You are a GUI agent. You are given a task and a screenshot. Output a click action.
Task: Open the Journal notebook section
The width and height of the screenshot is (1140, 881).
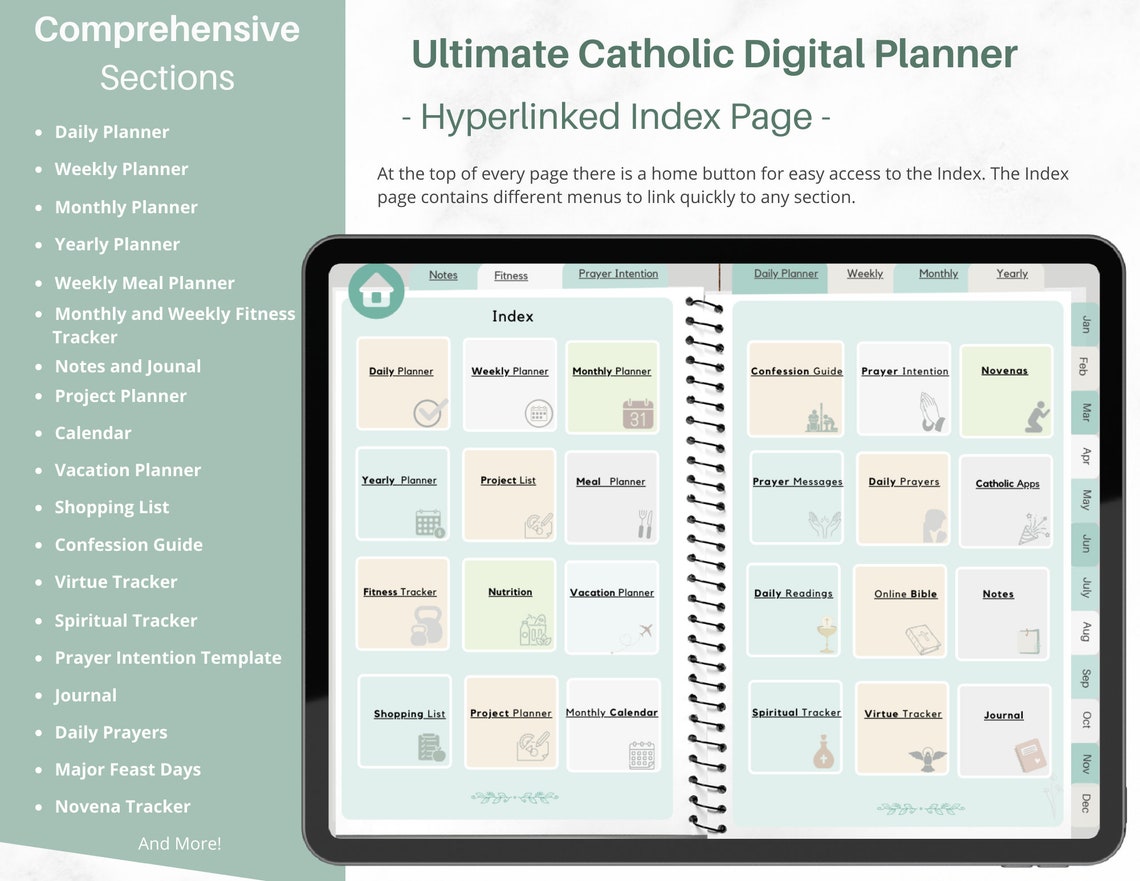1004,728
